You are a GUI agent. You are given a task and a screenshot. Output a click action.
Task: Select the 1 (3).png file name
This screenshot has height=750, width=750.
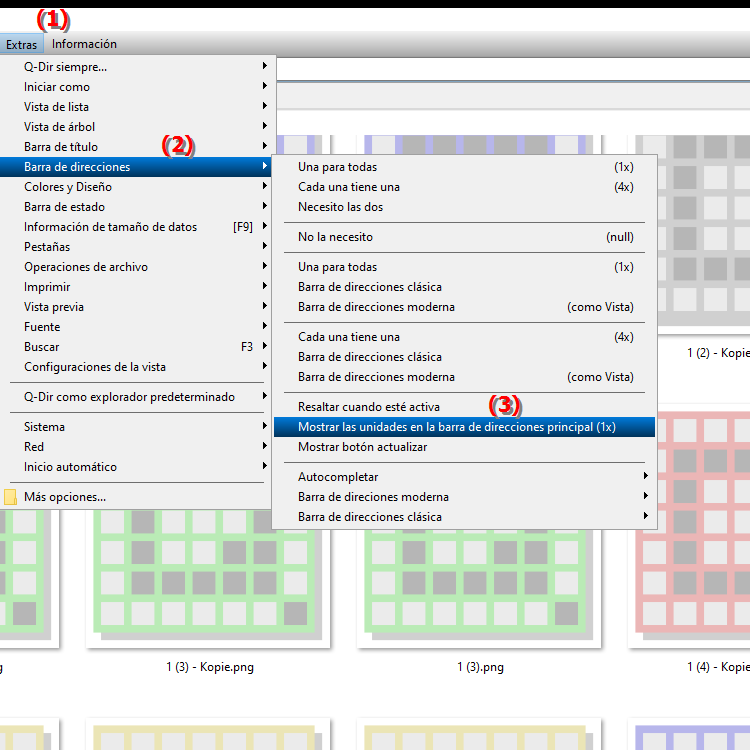pos(480,667)
